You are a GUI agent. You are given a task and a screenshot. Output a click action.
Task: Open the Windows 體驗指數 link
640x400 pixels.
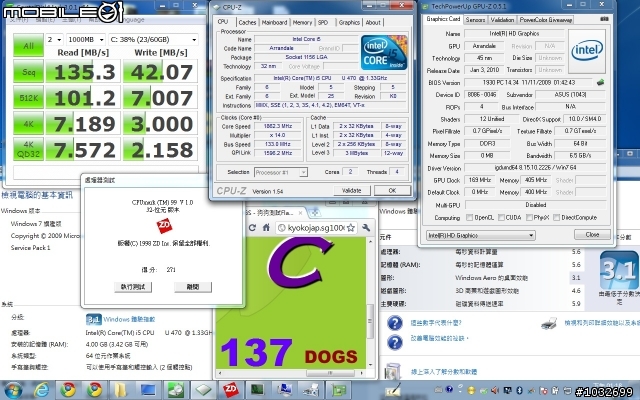click(x=129, y=319)
